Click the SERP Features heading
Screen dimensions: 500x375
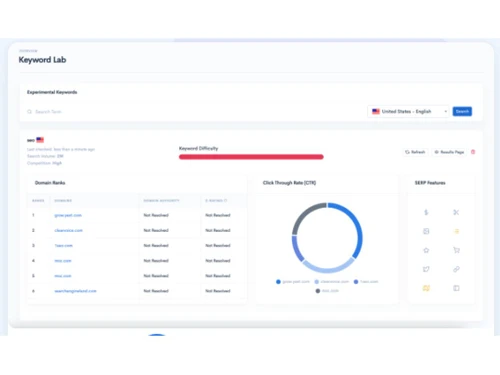click(430, 183)
